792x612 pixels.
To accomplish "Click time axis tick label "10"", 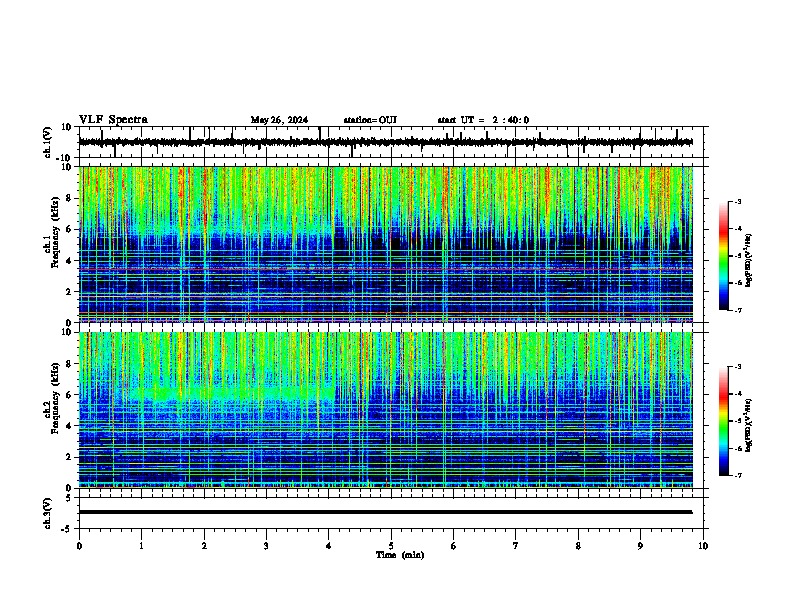I will [703, 546].
